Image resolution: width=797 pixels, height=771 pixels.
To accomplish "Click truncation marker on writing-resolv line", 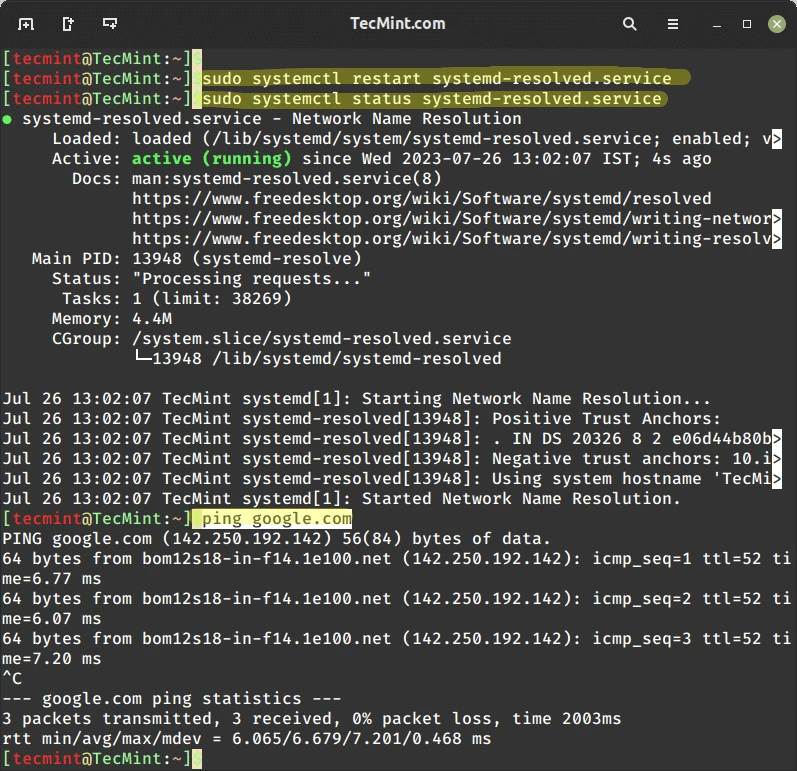I will [777, 239].
